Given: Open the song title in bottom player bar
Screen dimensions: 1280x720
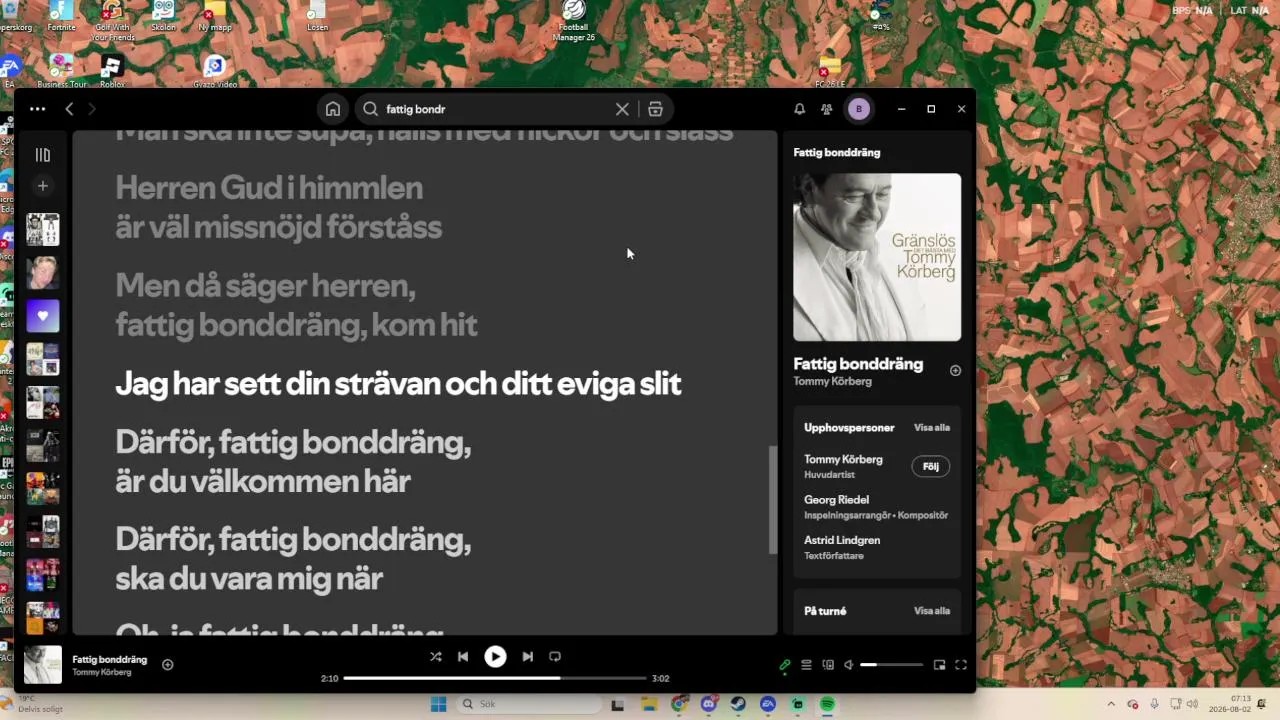Looking at the screenshot, I should click(x=109, y=660).
